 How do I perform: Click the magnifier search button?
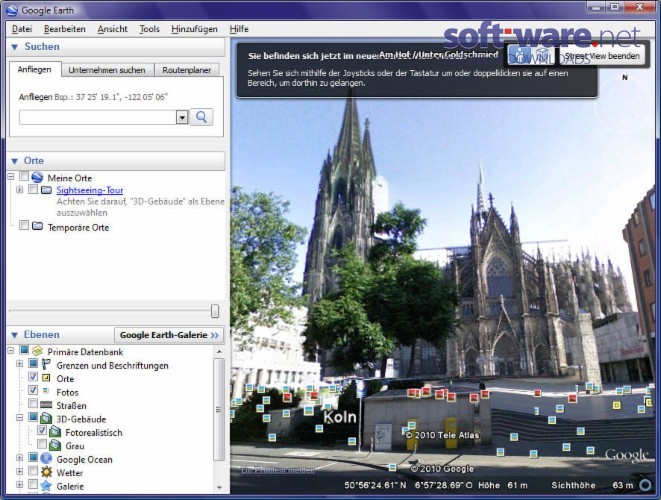[x=202, y=117]
